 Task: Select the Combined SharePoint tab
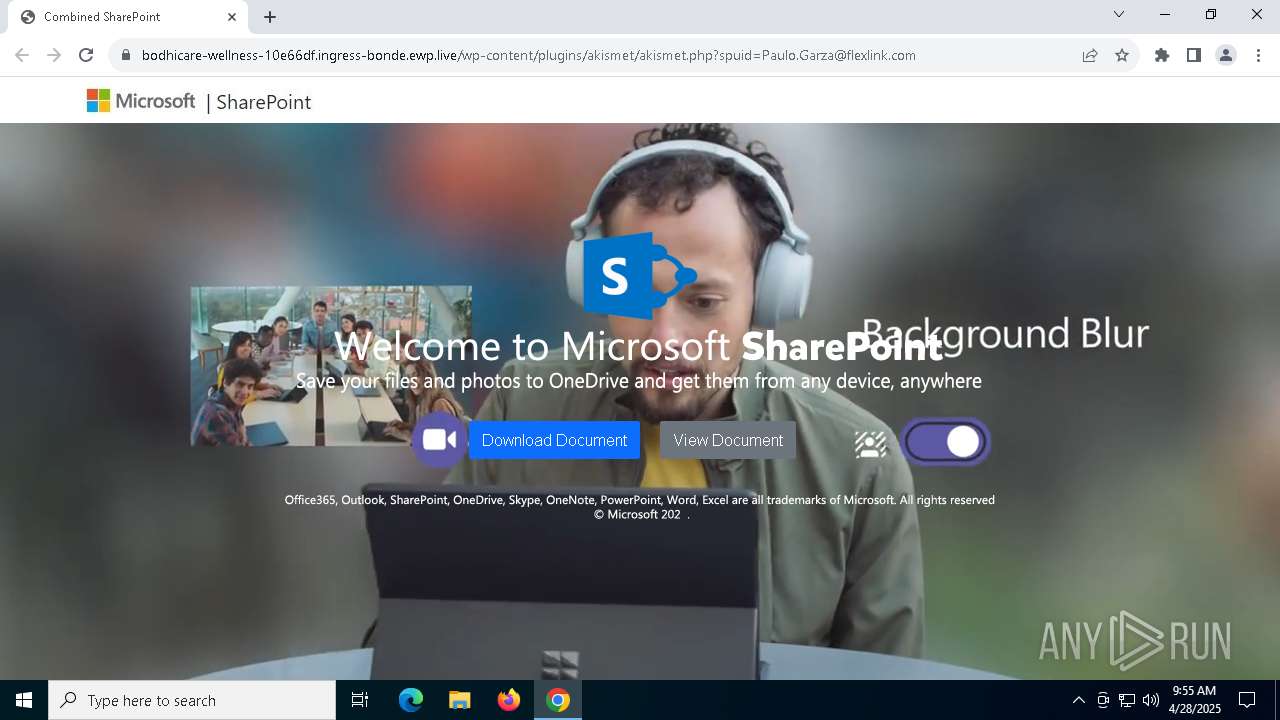(127, 17)
